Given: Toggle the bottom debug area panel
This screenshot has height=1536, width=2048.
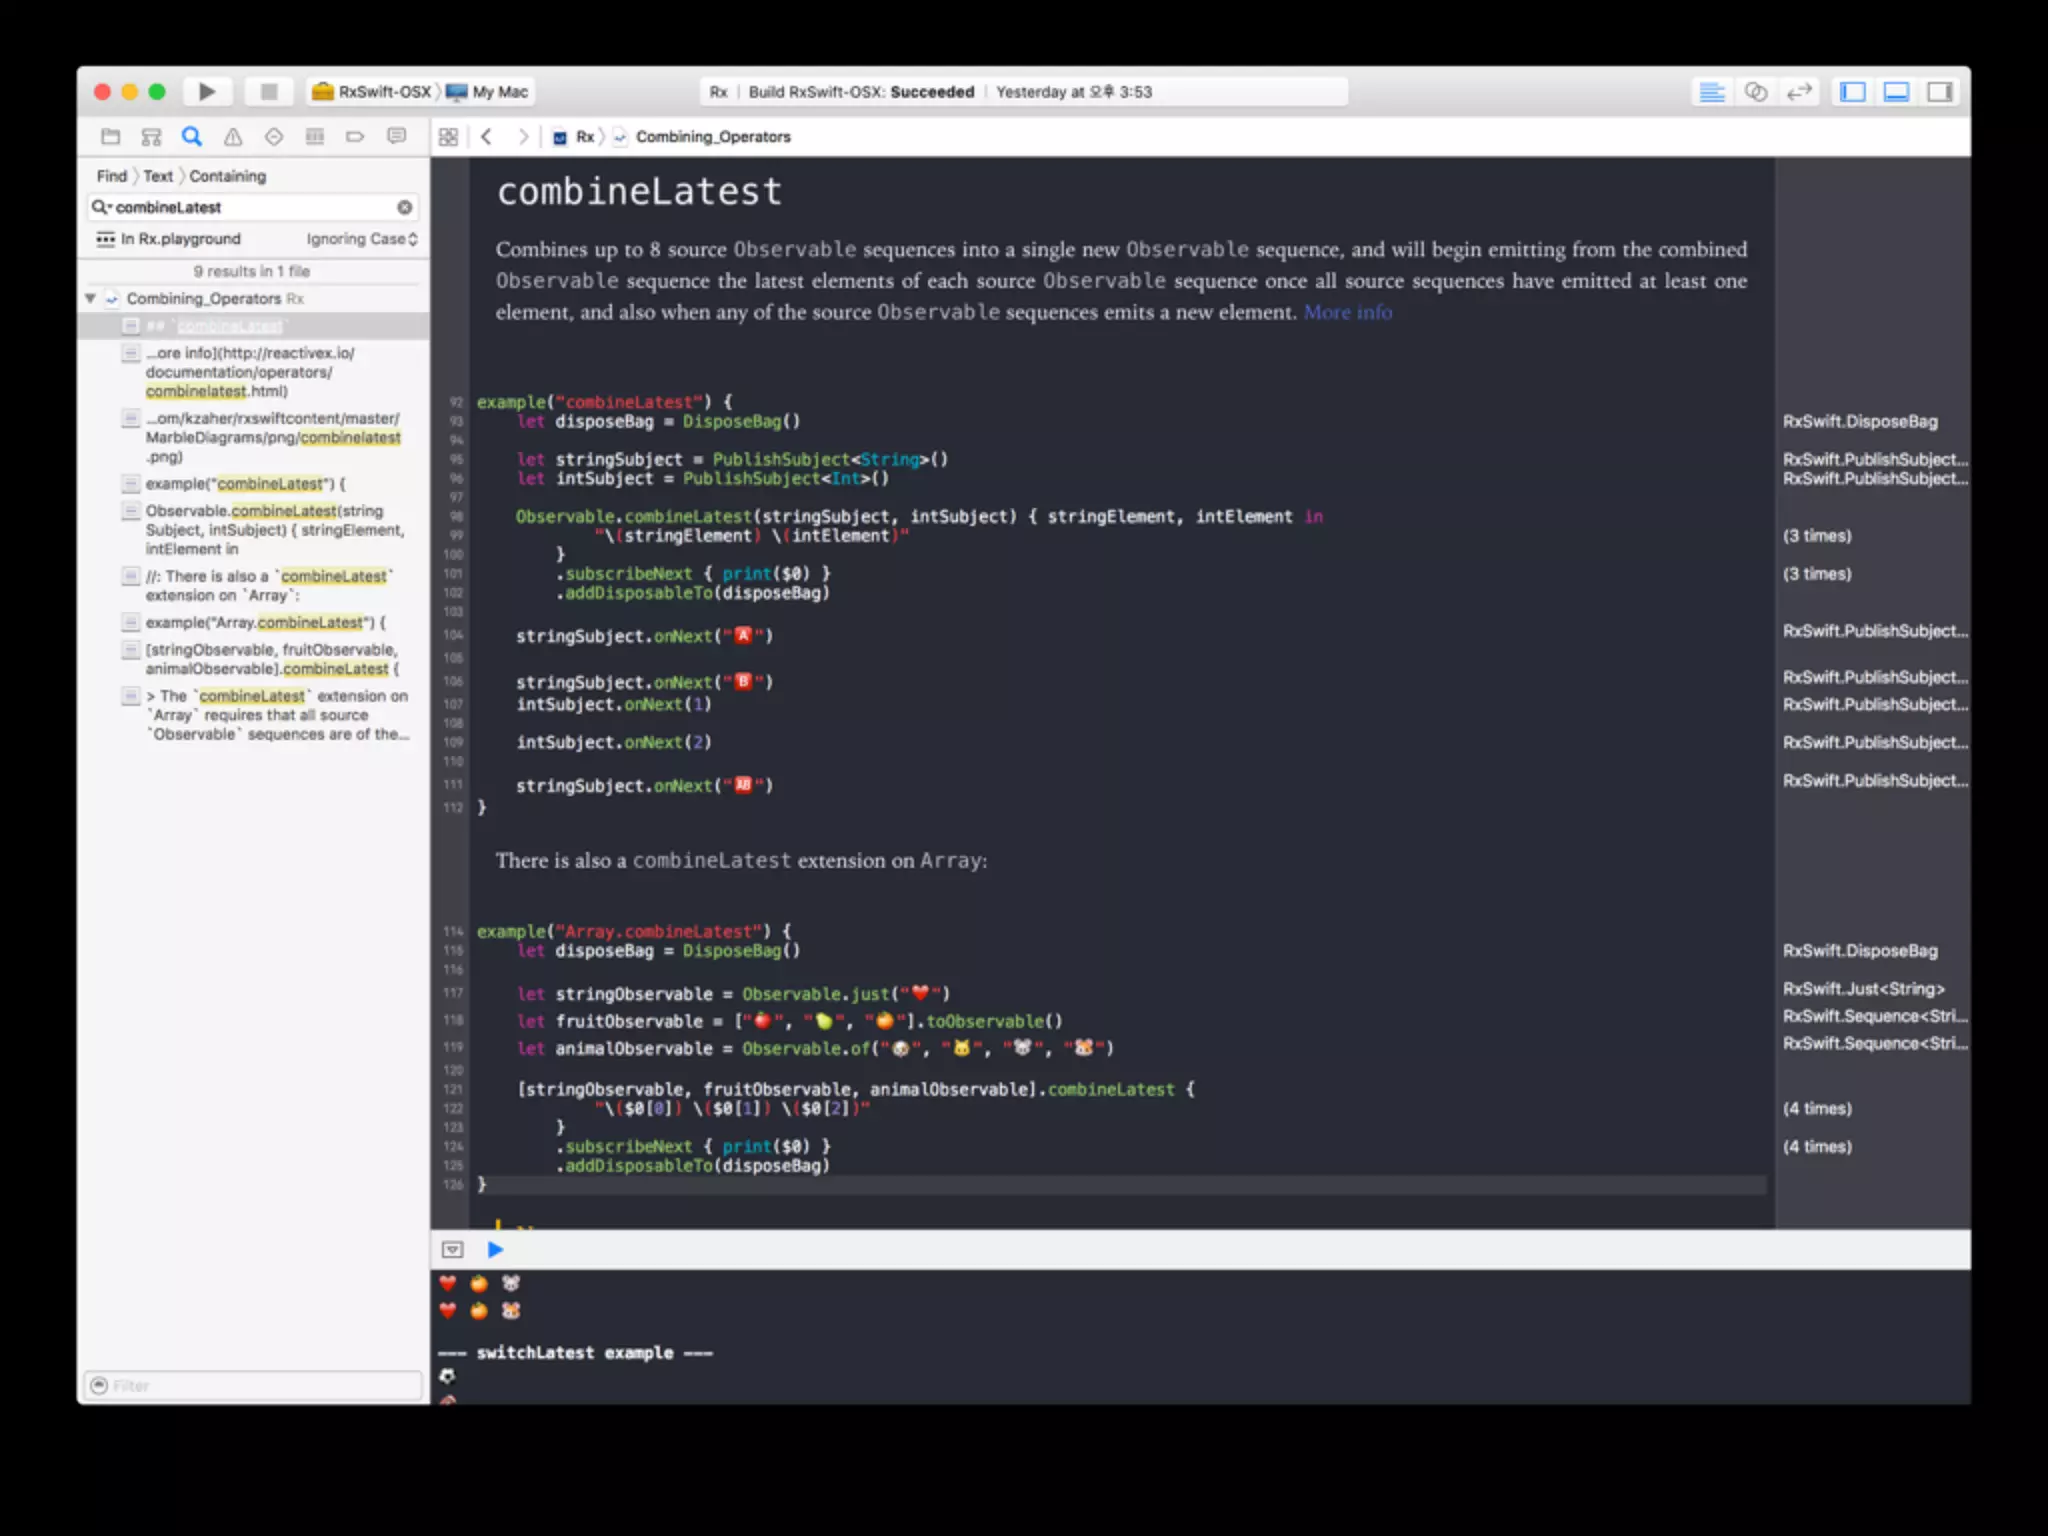Looking at the screenshot, I should 1896,92.
